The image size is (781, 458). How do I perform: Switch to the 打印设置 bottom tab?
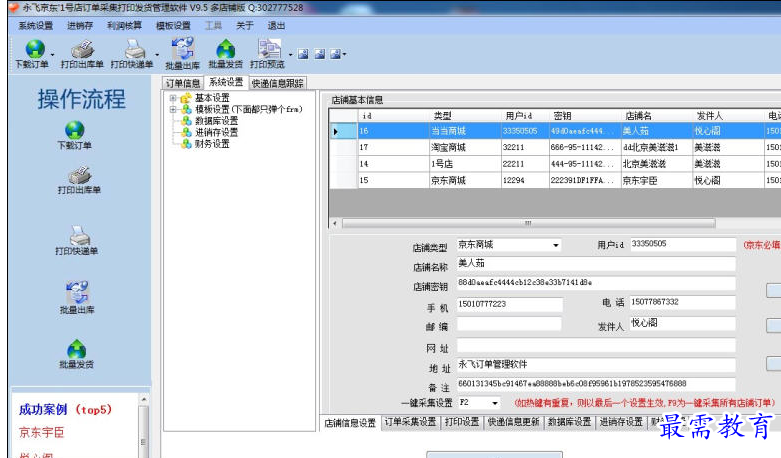462,422
